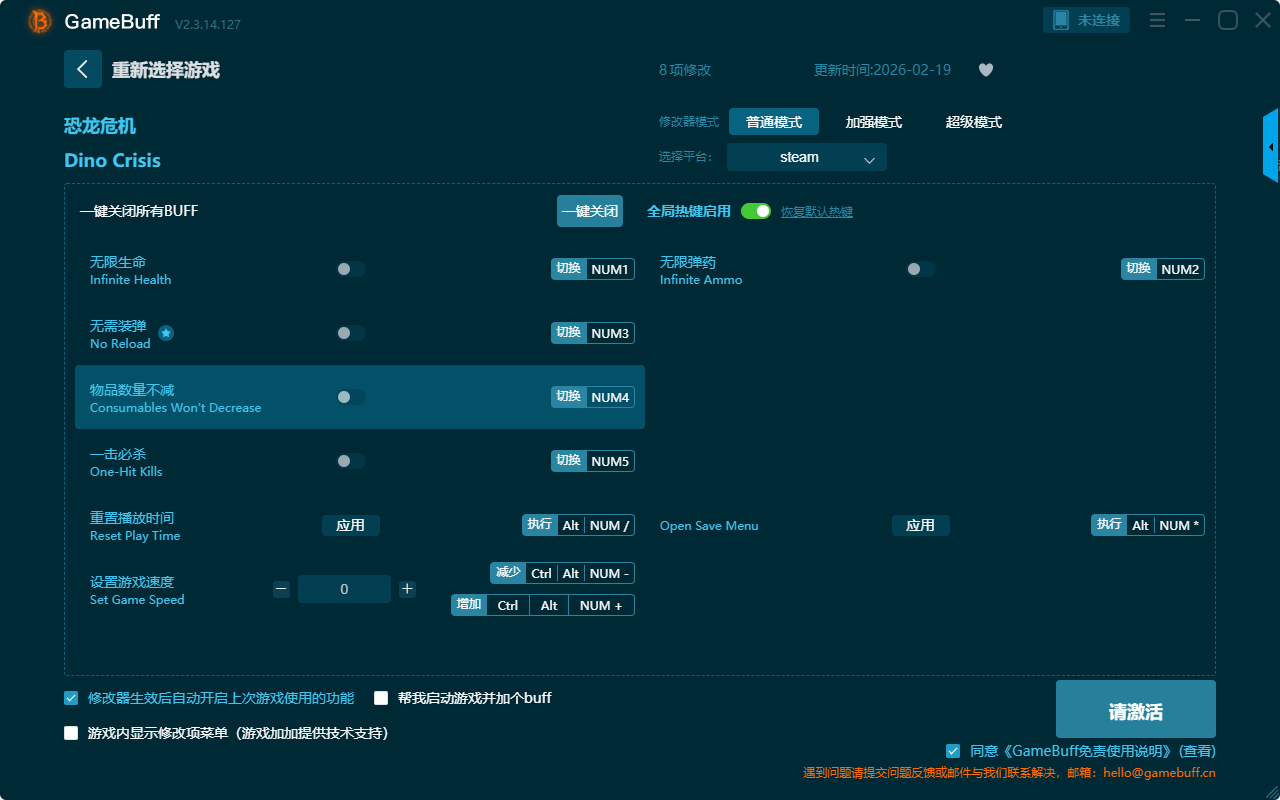Click the restore default hotkeys link

pos(816,212)
